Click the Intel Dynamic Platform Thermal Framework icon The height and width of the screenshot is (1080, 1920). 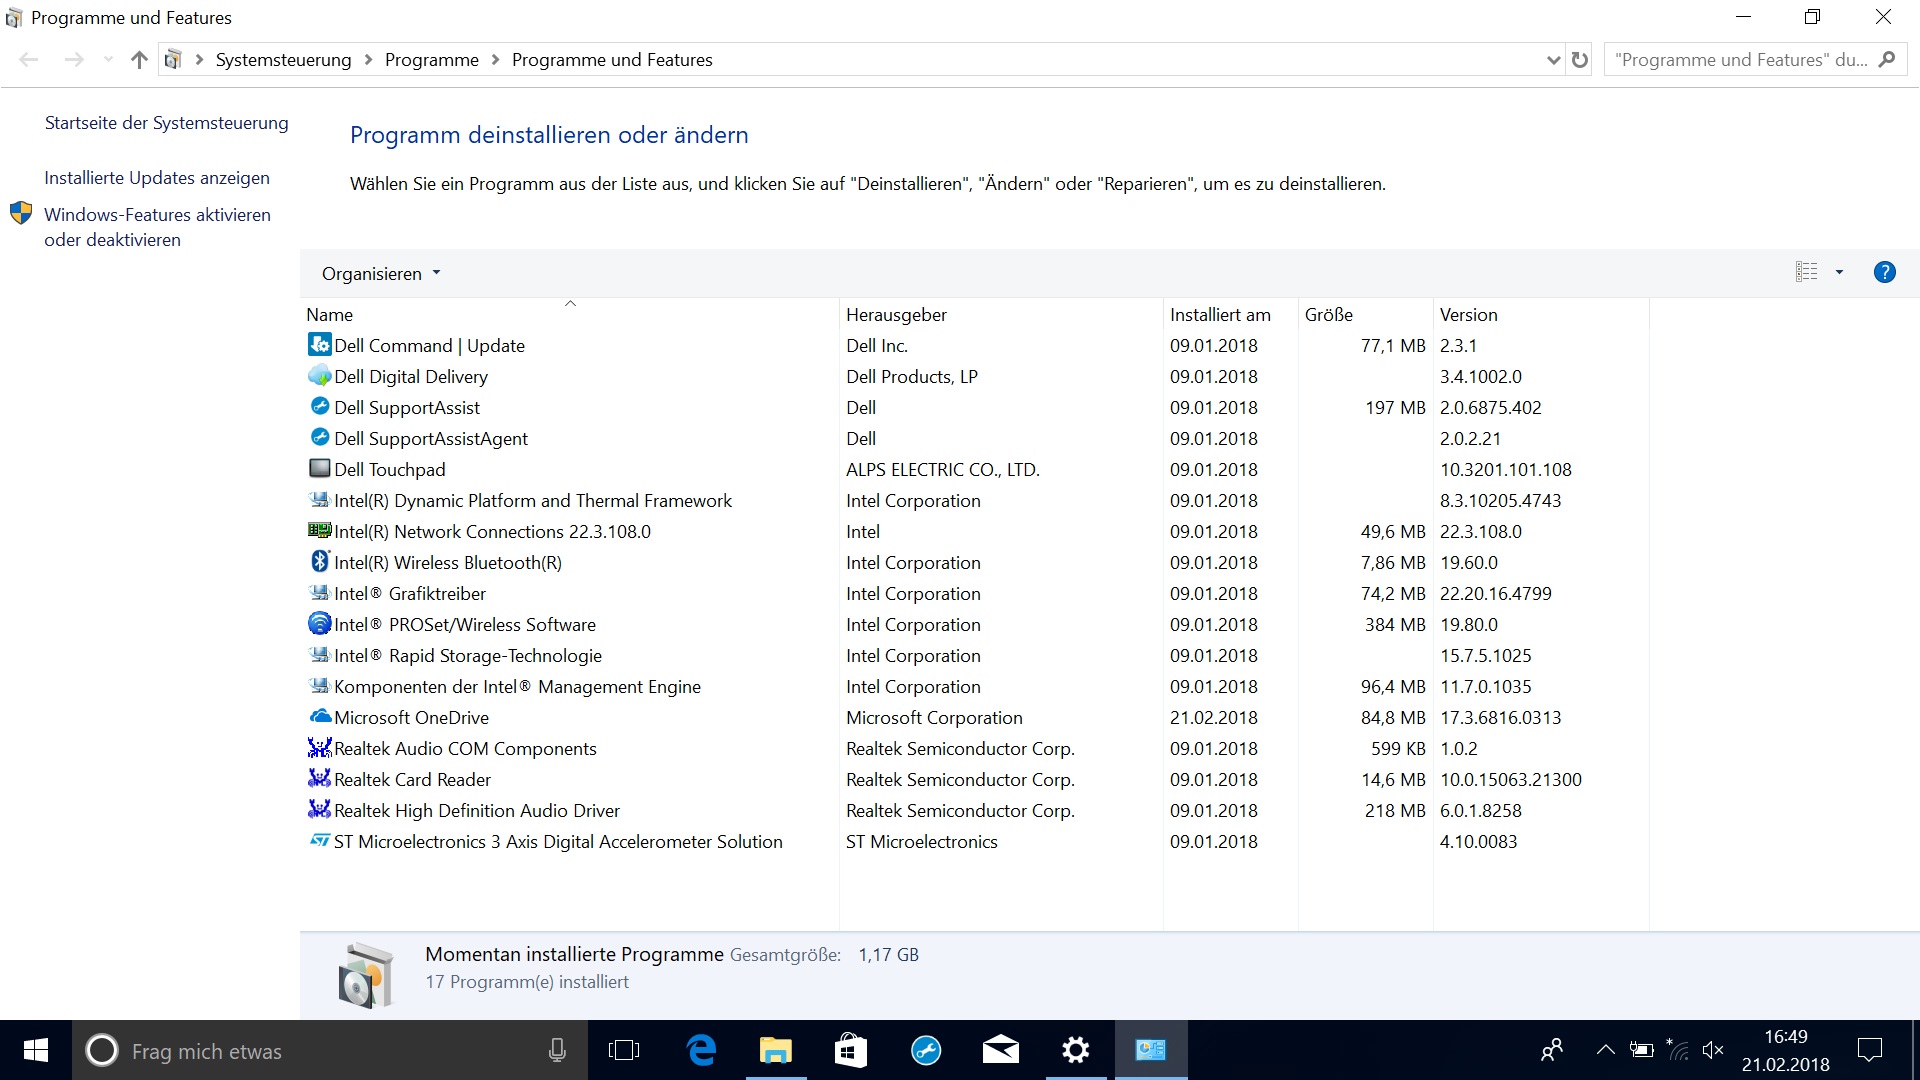coord(319,500)
